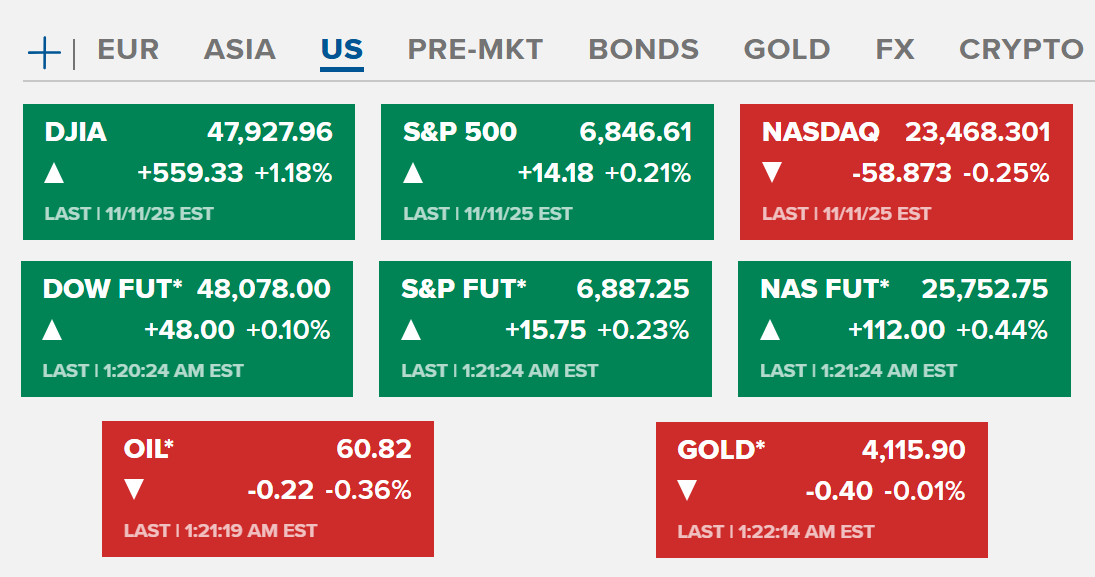1095x577 pixels.
Task: Open the S&P FUT futures quote
Action: pyautogui.click(x=463, y=290)
